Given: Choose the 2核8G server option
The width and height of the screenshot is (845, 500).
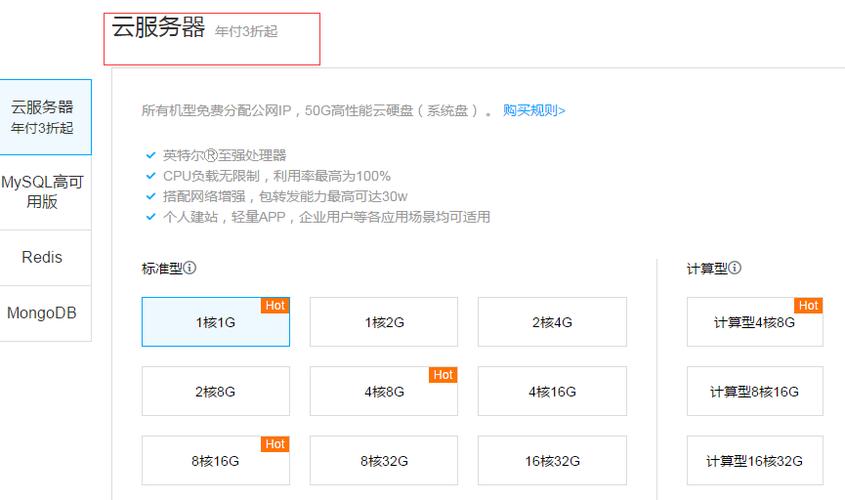Looking at the screenshot, I should pyautogui.click(x=216, y=391).
